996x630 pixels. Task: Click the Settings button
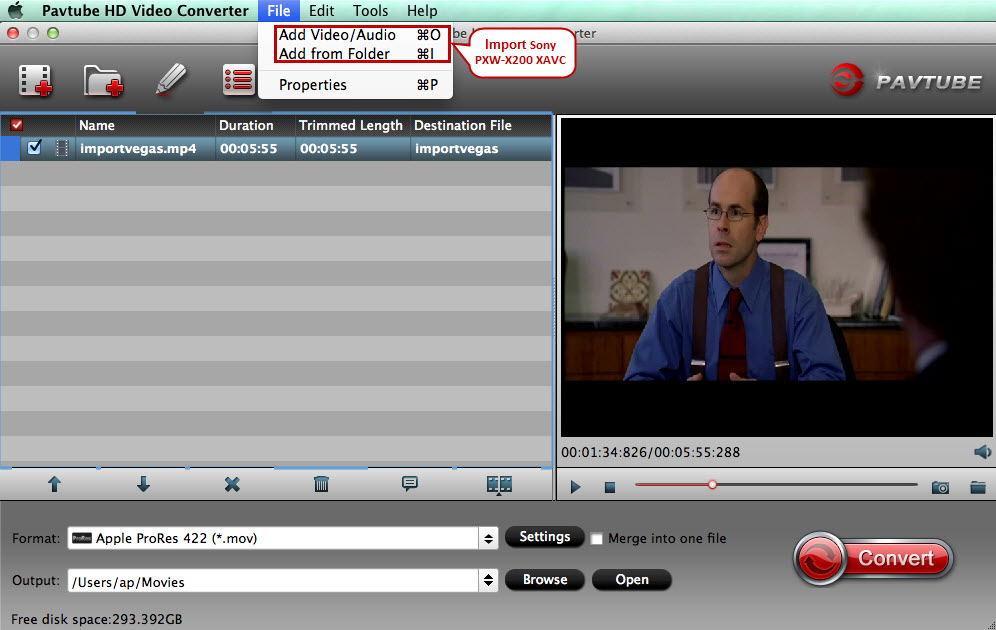(544, 537)
